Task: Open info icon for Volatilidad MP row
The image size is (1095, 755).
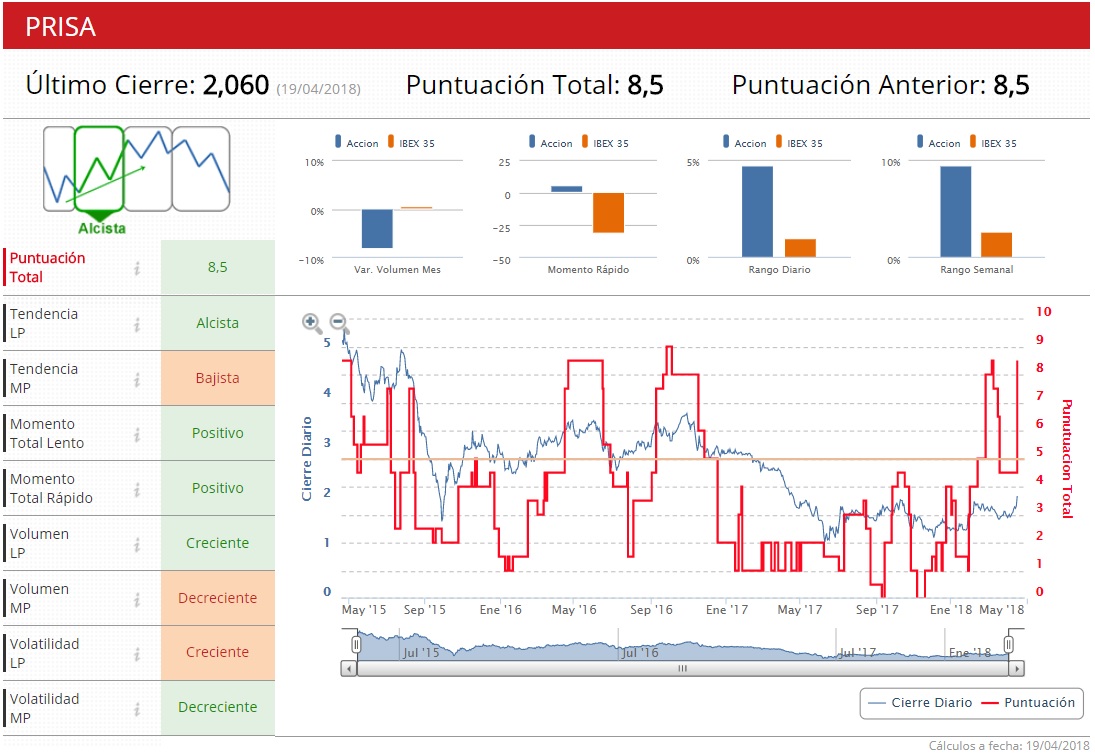Action: [138, 708]
